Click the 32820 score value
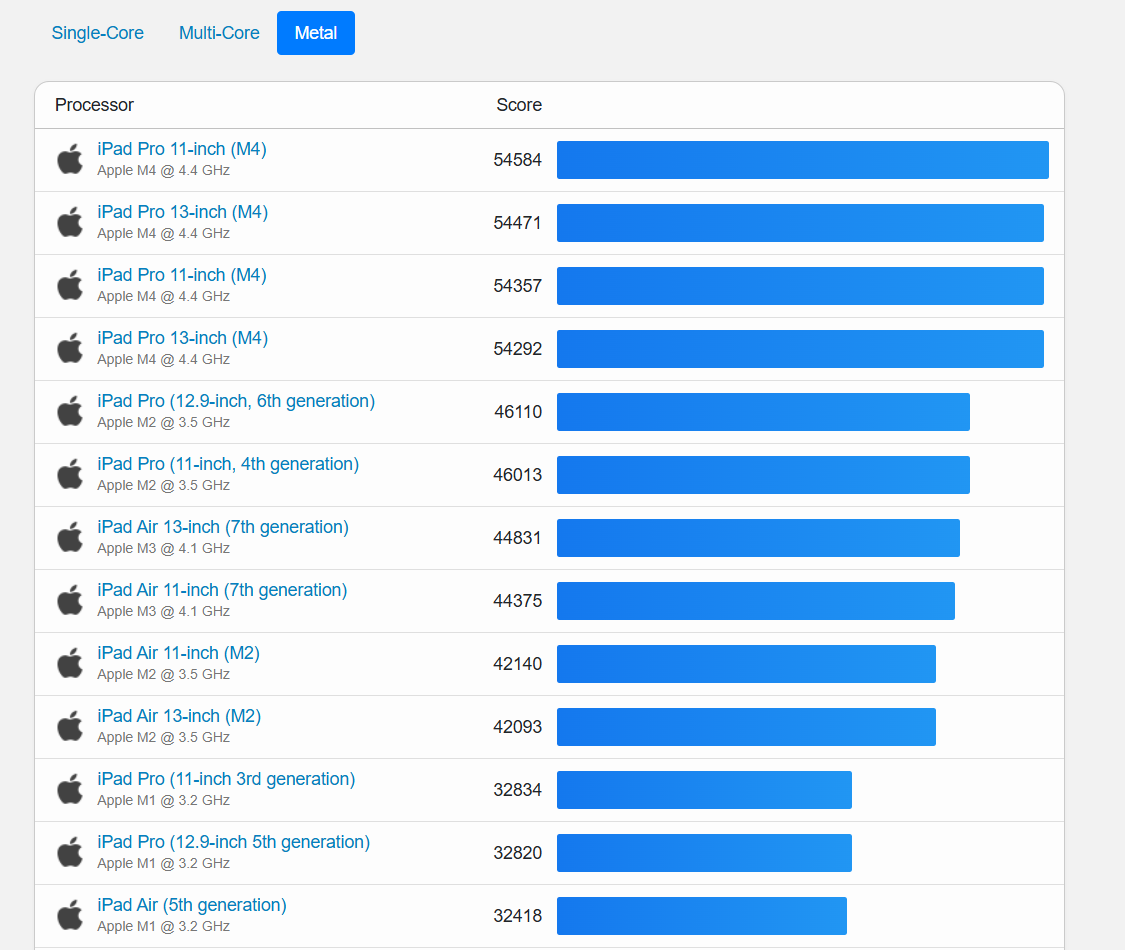Viewport: 1125px width, 950px height. tap(517, 853)
